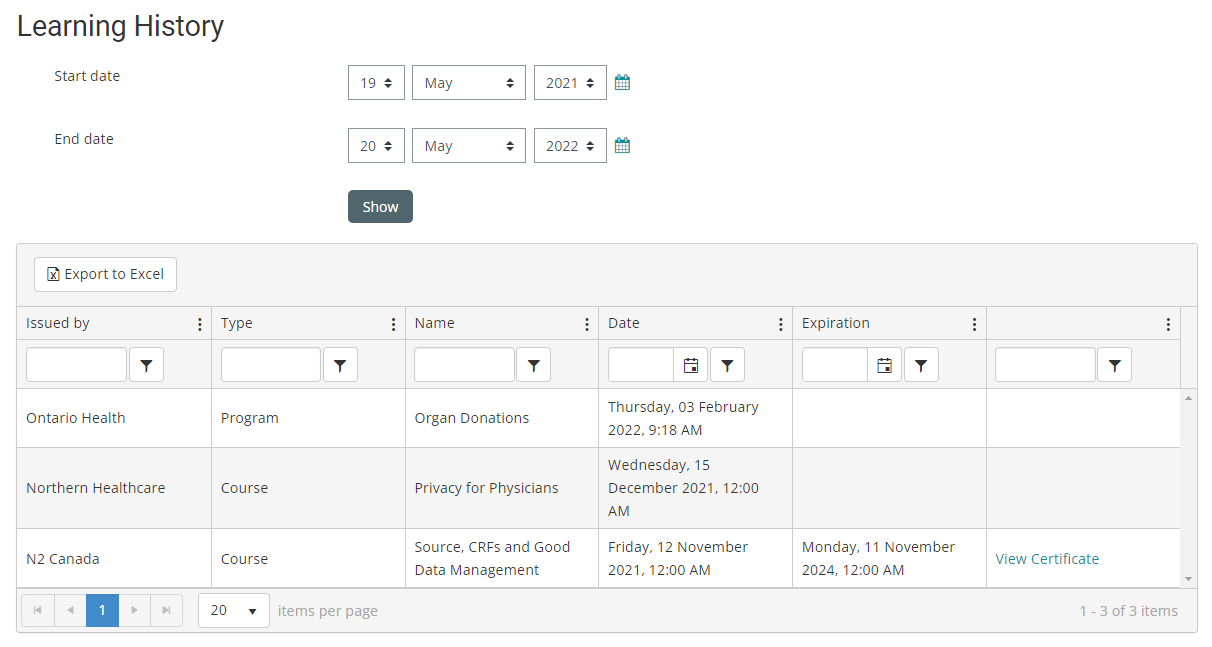
Task: Click Export to Excel button
Action: tap(106, 274)
